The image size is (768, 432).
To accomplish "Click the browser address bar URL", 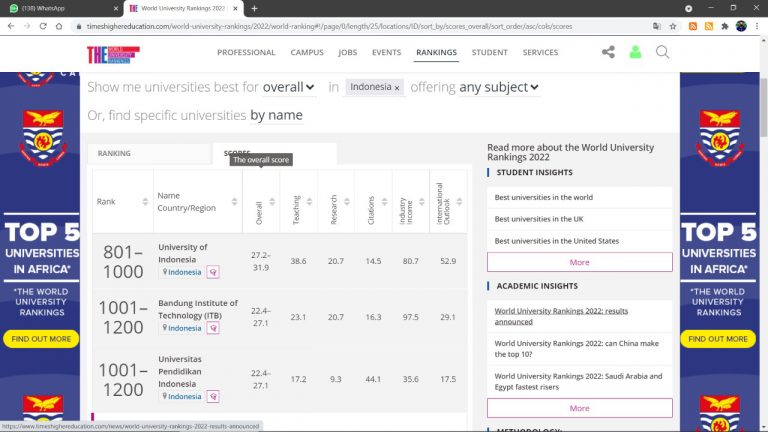I will point(329,26).
